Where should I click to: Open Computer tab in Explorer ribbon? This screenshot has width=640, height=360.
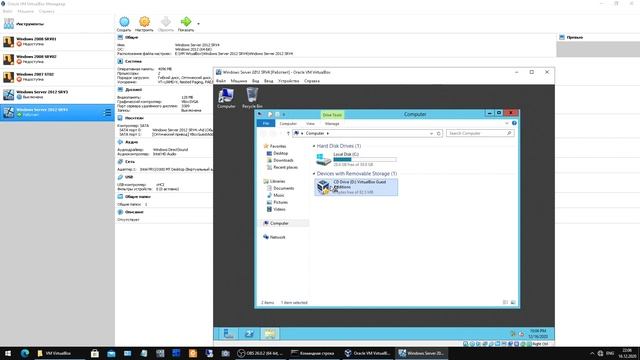coord(288,123)
